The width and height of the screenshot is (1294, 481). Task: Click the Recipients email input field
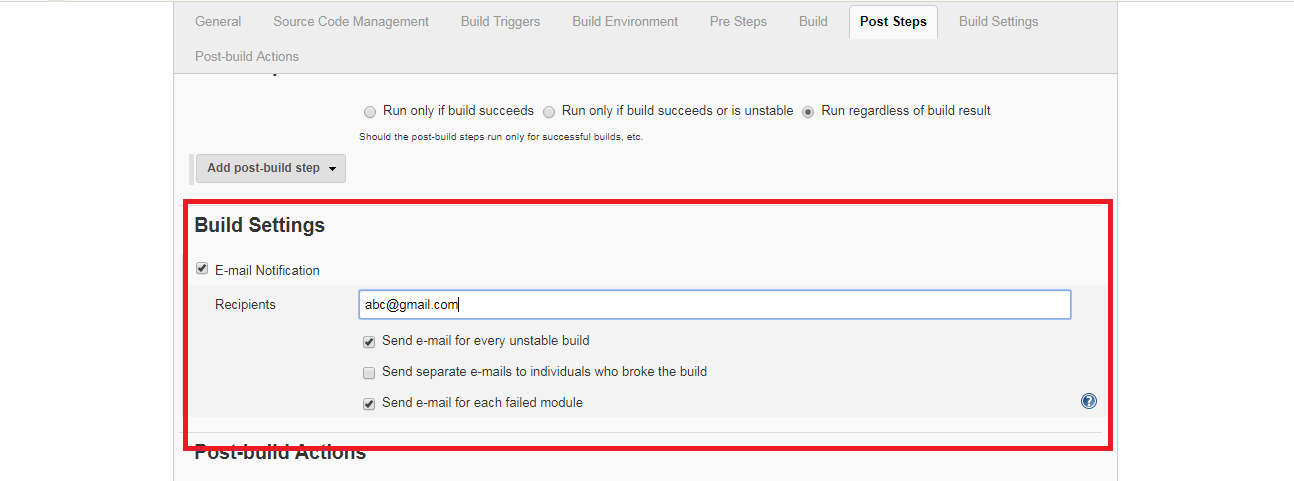pos(715,304)
